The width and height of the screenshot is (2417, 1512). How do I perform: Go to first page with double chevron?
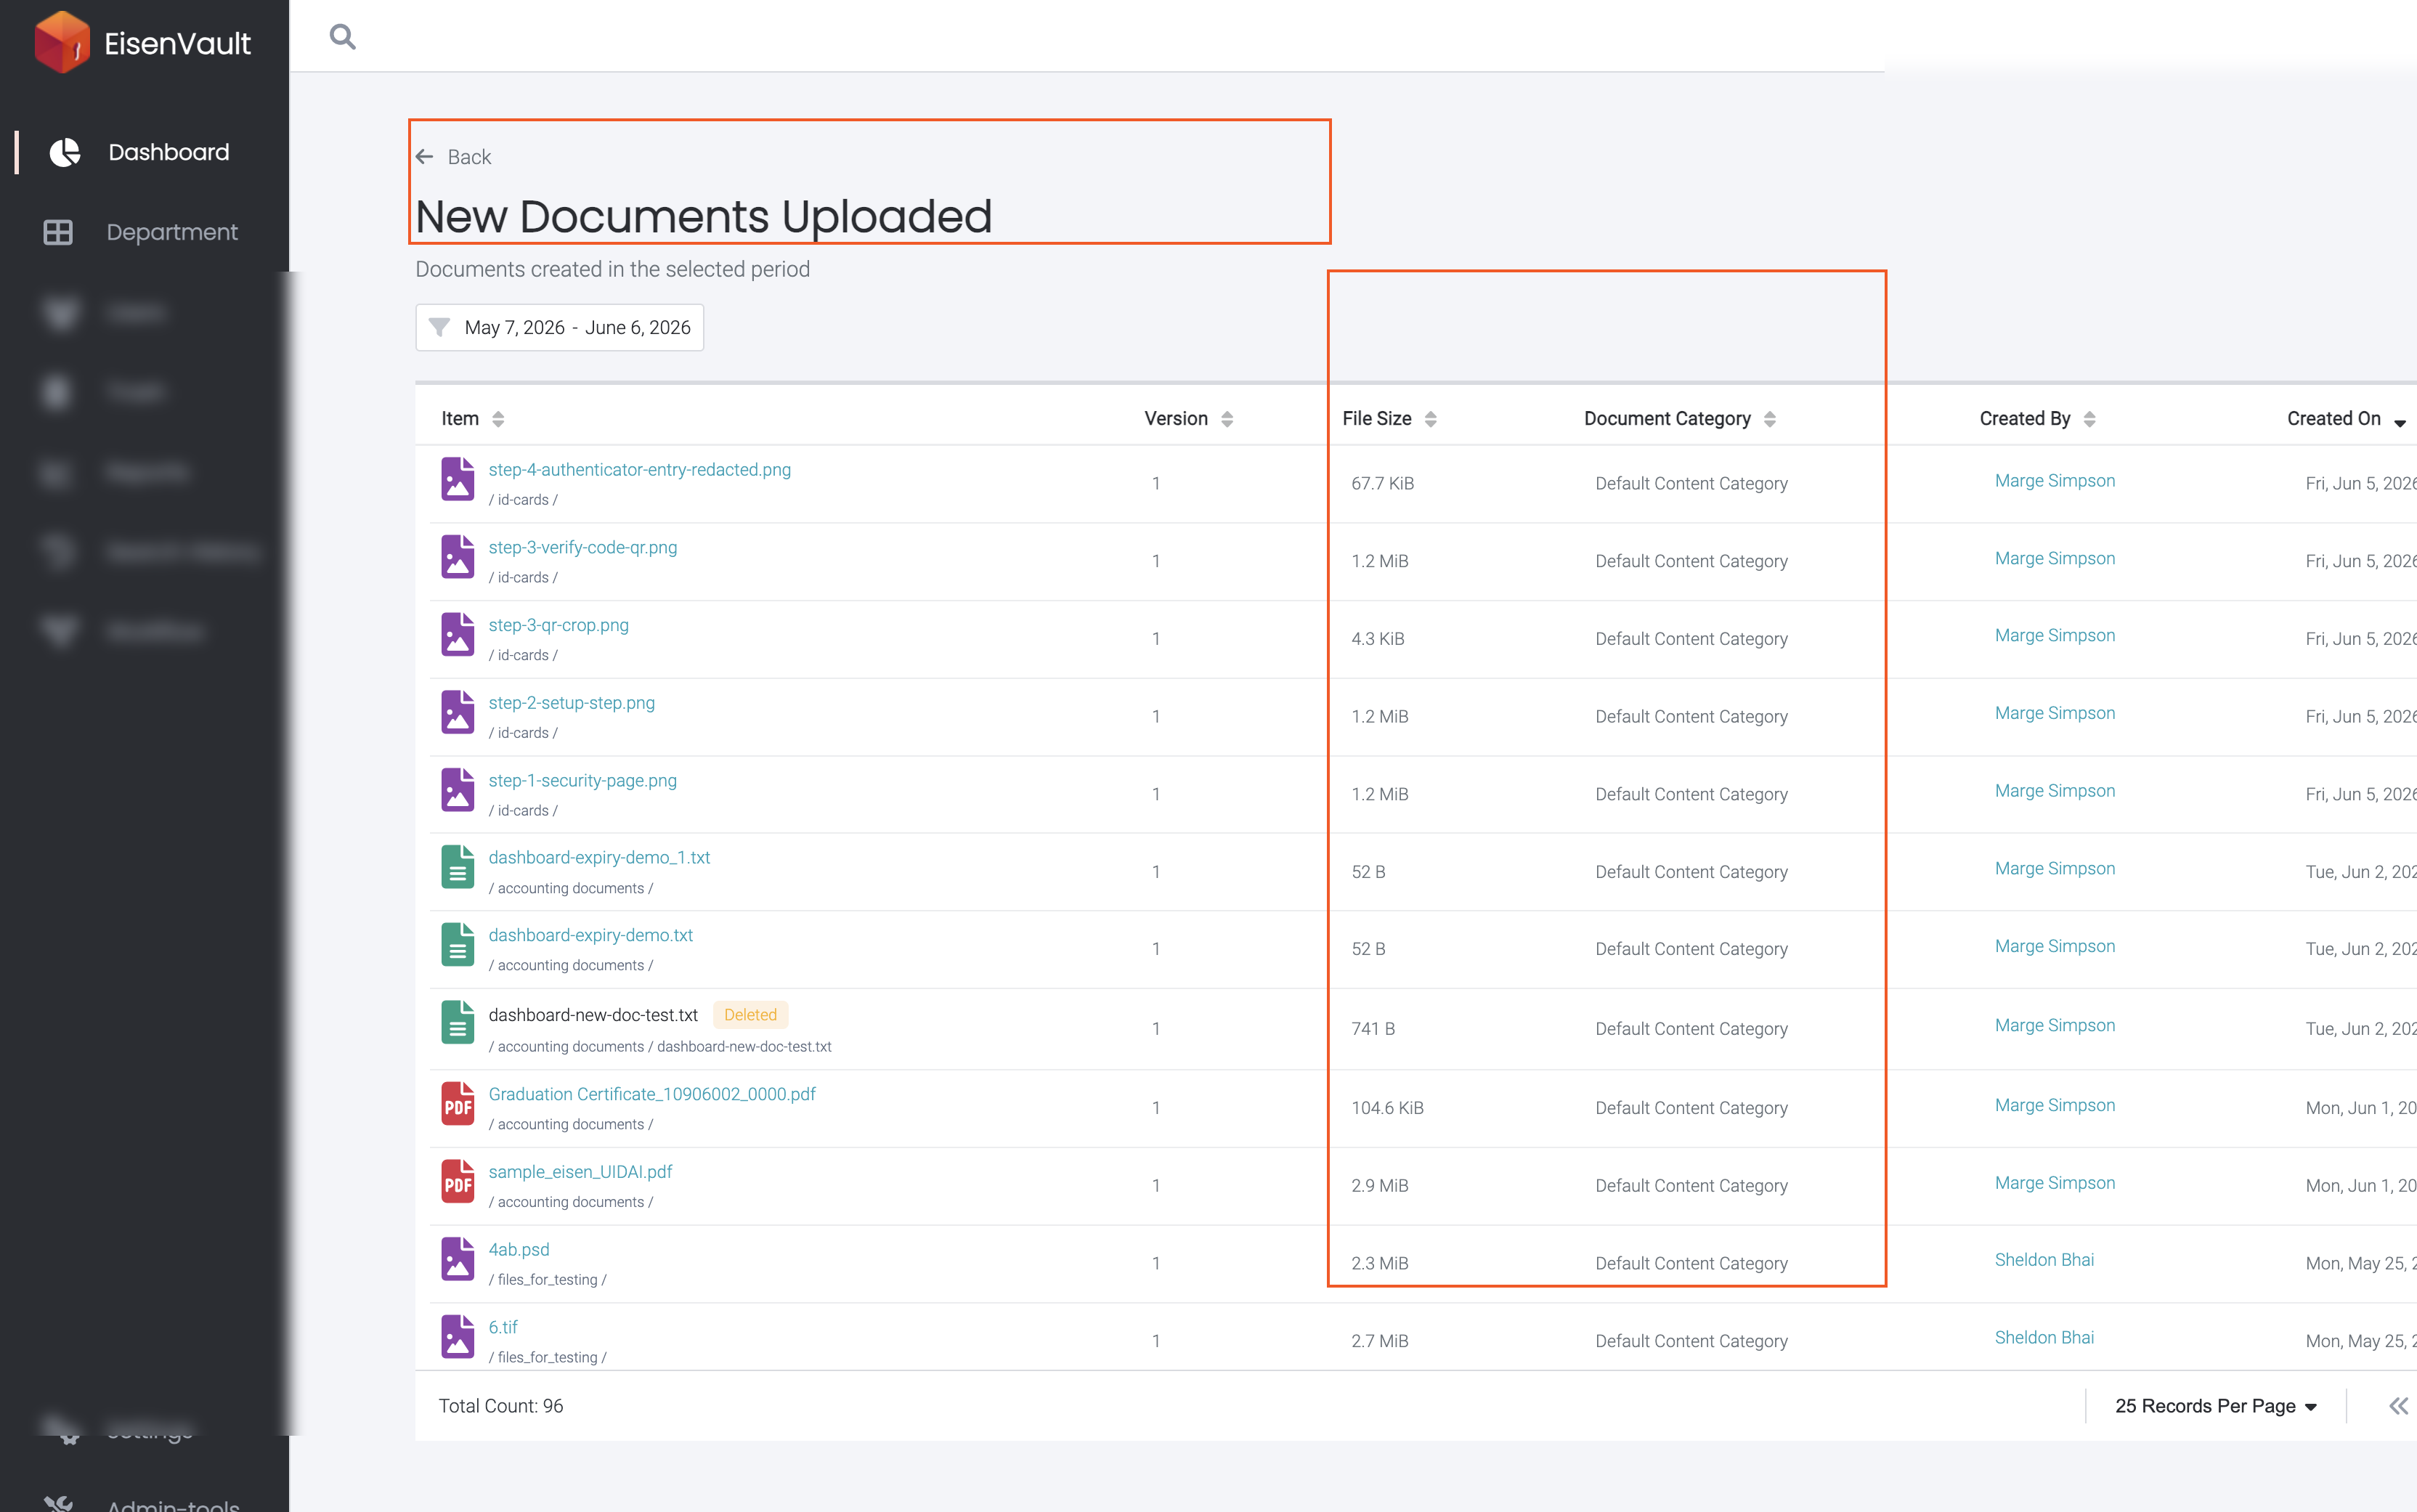(2398, 1406)
